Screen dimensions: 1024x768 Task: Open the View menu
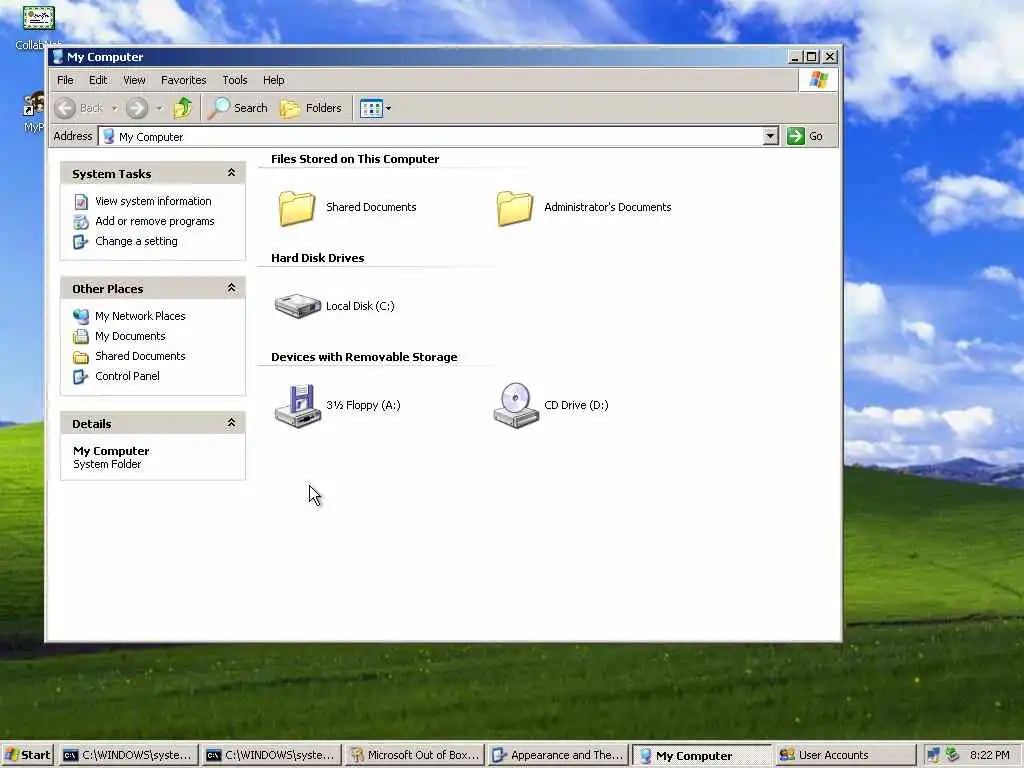[134, 80]
